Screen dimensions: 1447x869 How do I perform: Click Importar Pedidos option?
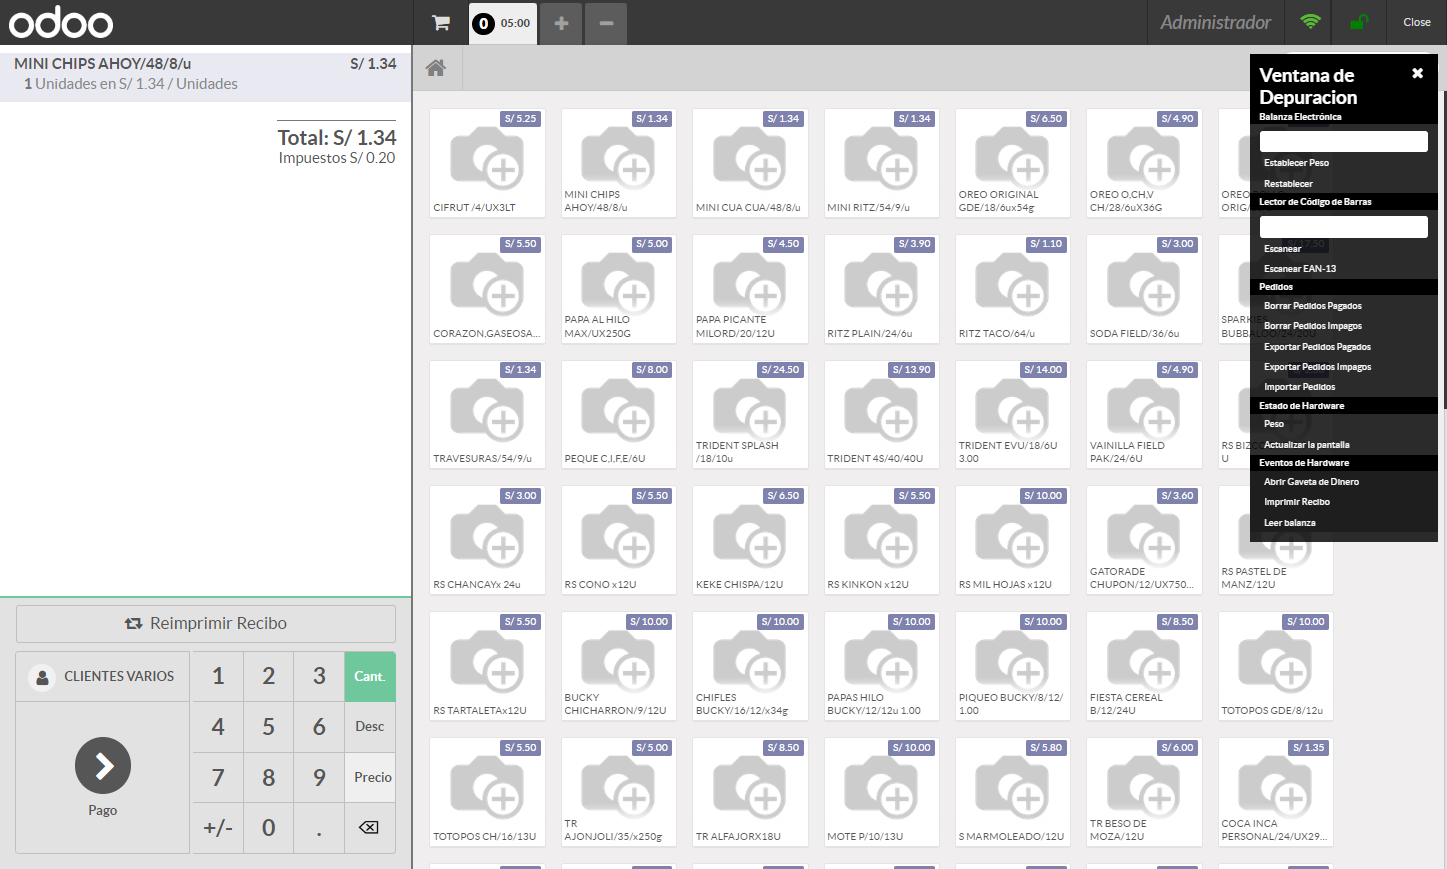point(1299,387)
